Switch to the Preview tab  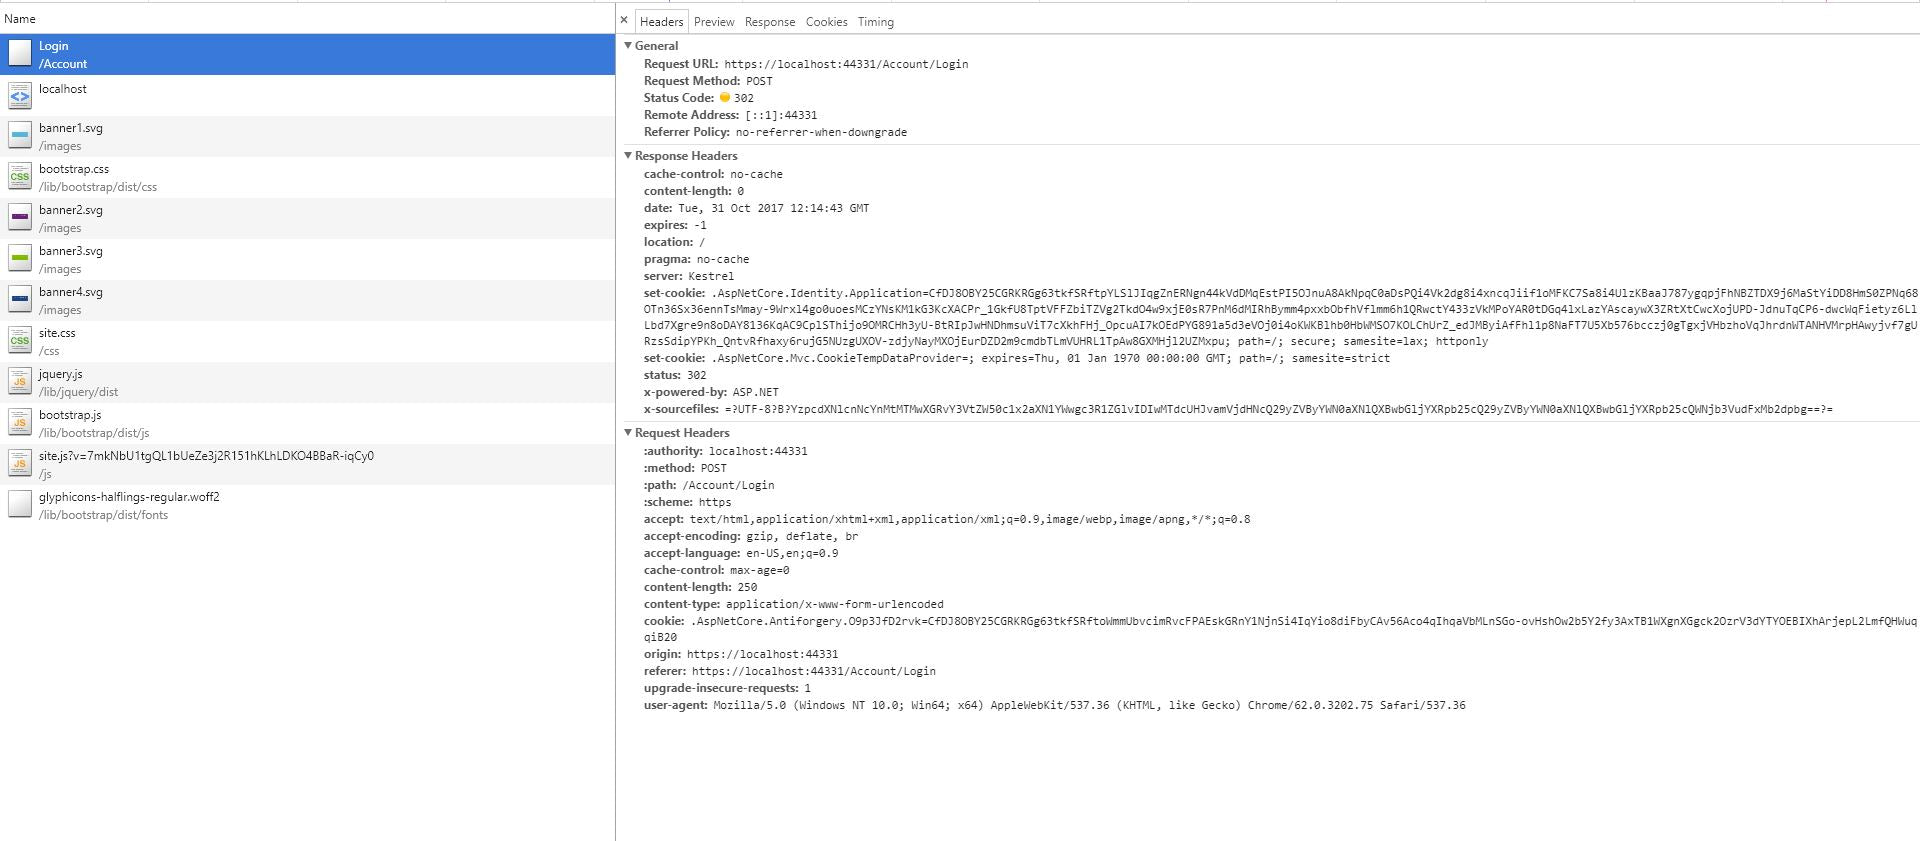[x=714, y=22]
